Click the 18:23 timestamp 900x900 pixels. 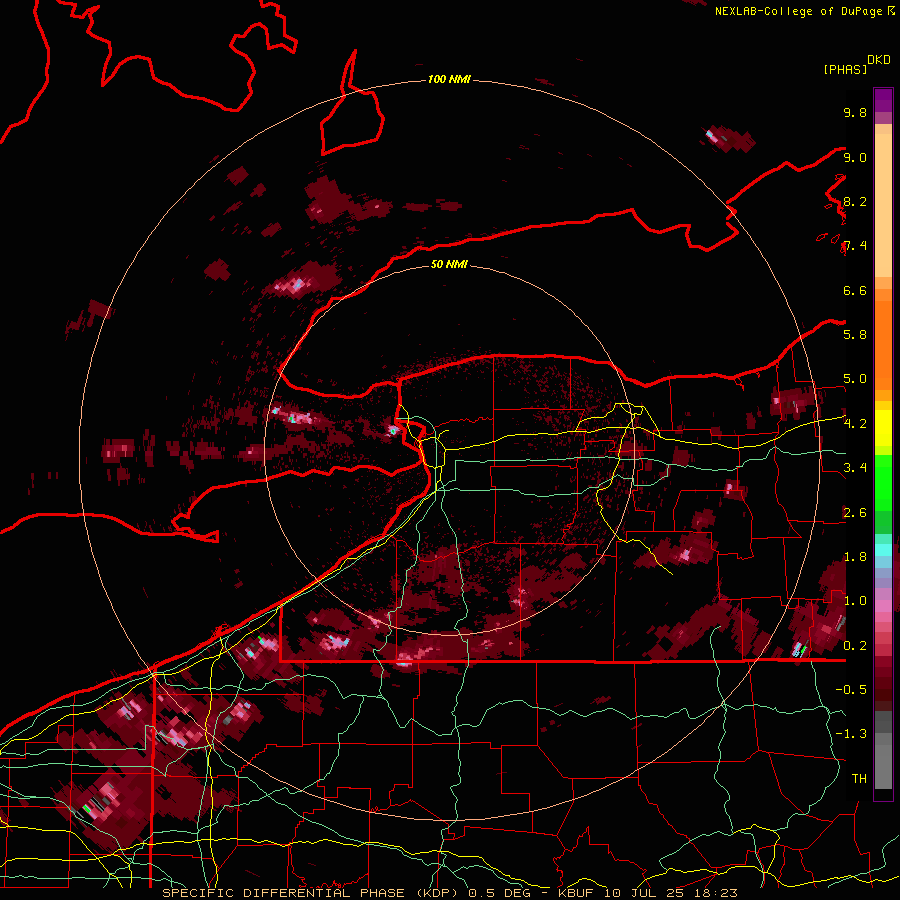click(717, 893)
